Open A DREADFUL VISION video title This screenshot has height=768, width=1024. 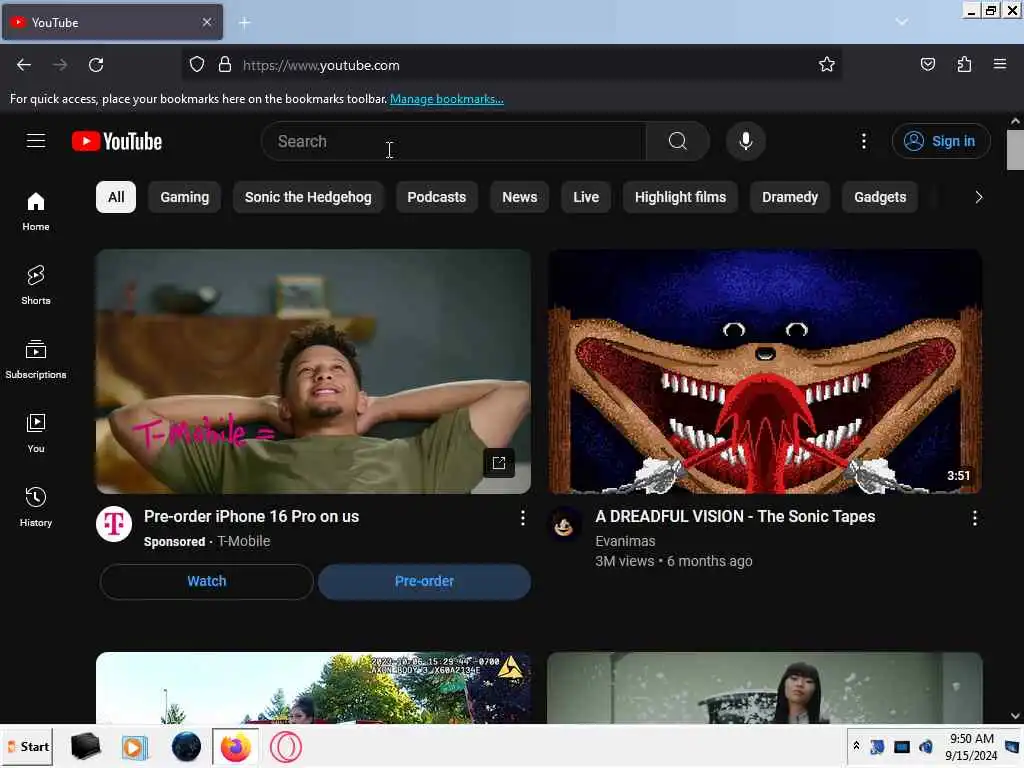click(x=735, y=517)
